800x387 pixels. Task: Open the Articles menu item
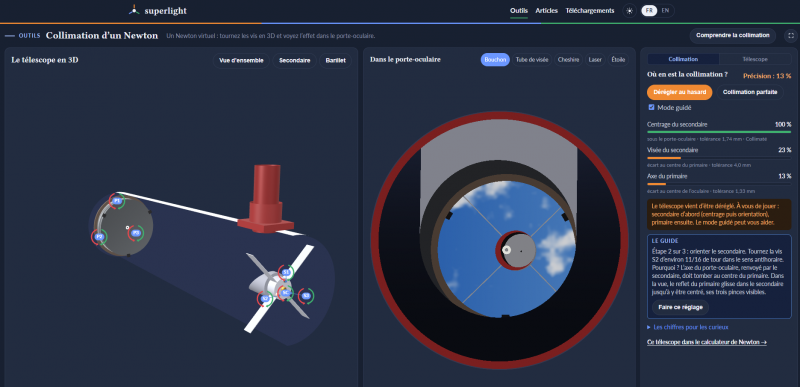546,11
